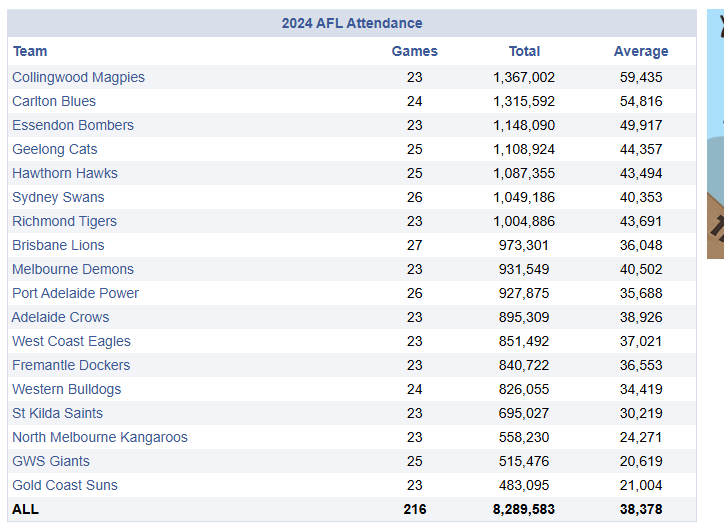Viewport: 724px width, 529px height.
Task: Open Carlton Blues team link
Action: pyautogui.click(x=54, y=101)
